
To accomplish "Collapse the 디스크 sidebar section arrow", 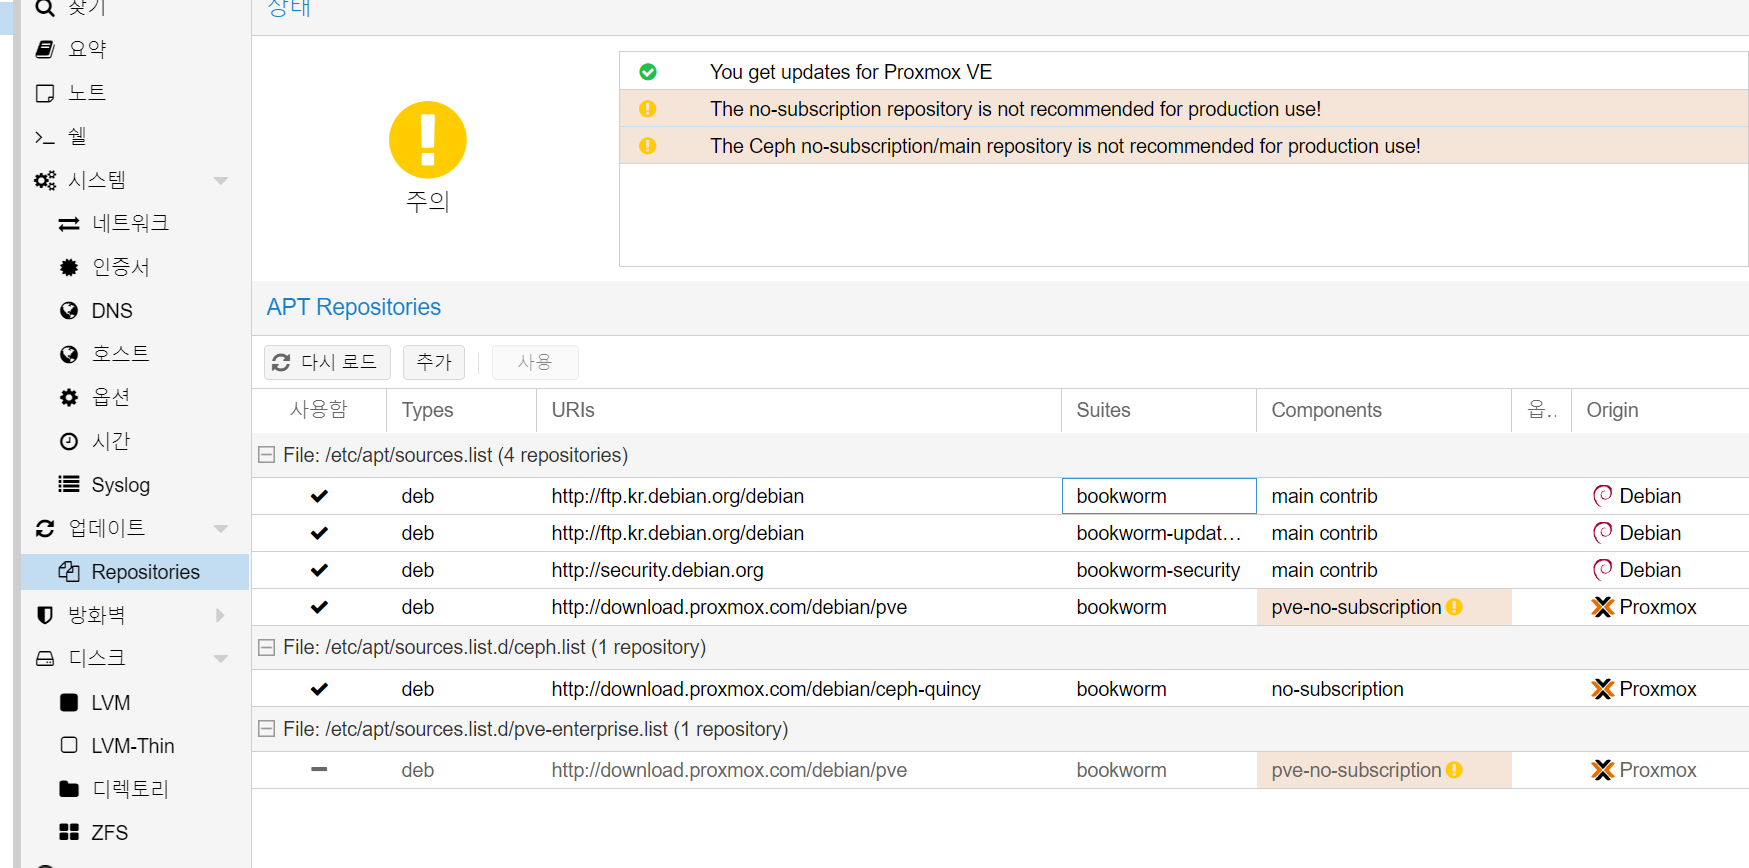I will pos(221,659).
